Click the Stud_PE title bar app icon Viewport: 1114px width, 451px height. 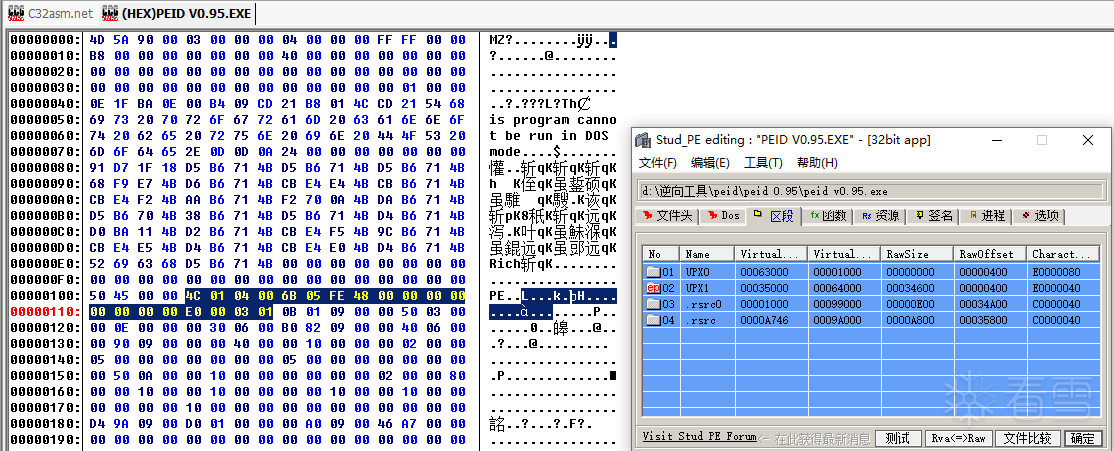[x=643, y=140]
